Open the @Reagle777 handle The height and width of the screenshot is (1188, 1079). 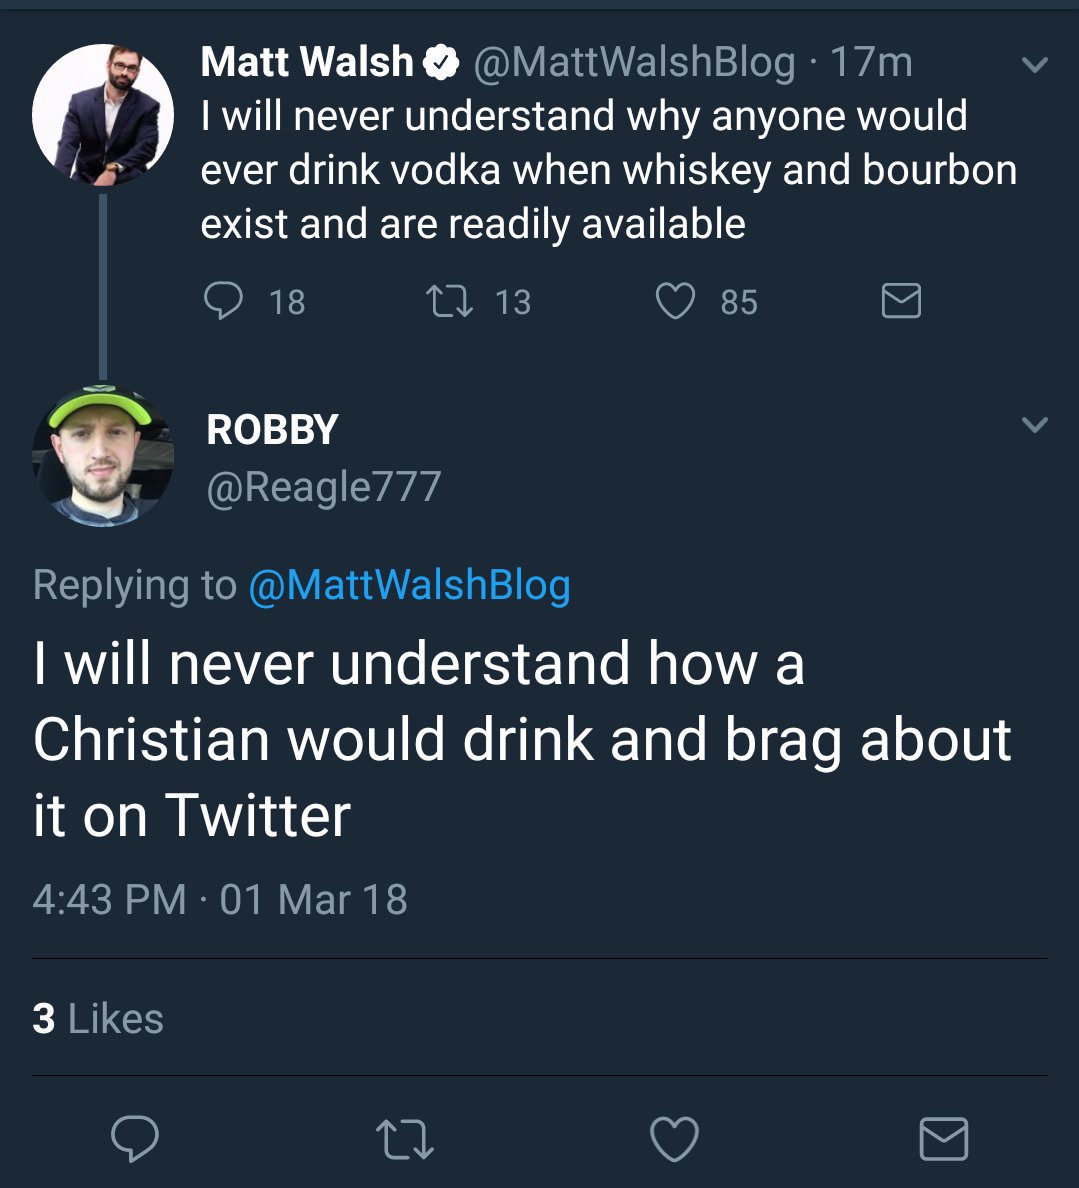[x=323, y=487]
